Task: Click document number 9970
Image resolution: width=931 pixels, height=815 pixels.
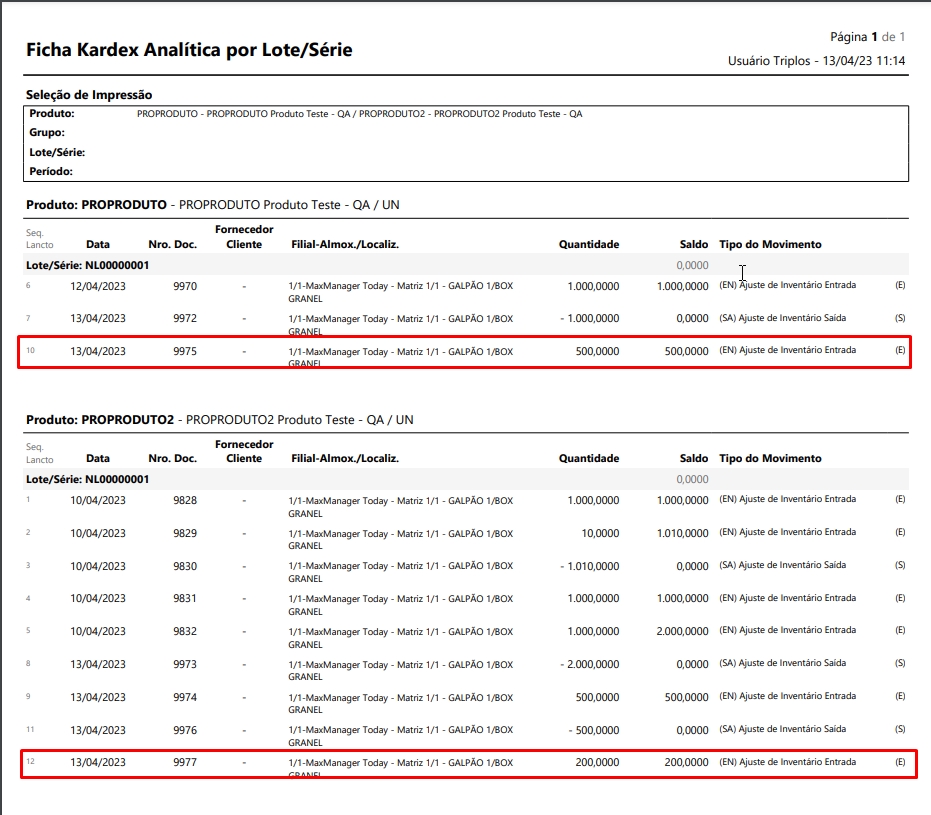Action: (x=185, y=286)
